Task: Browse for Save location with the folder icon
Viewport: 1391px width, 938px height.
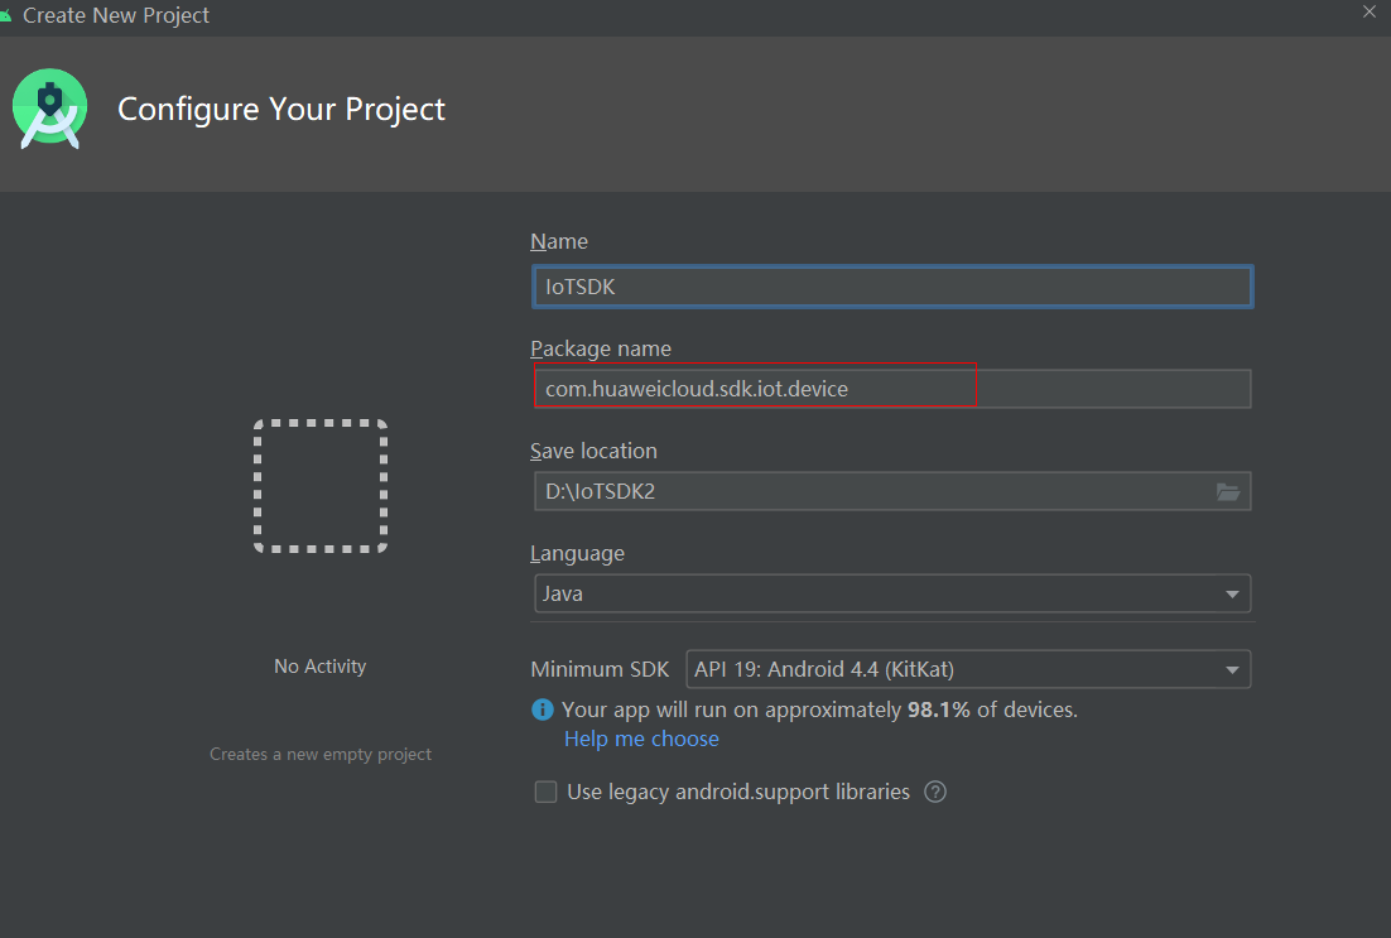Action: pos(1228,492)
